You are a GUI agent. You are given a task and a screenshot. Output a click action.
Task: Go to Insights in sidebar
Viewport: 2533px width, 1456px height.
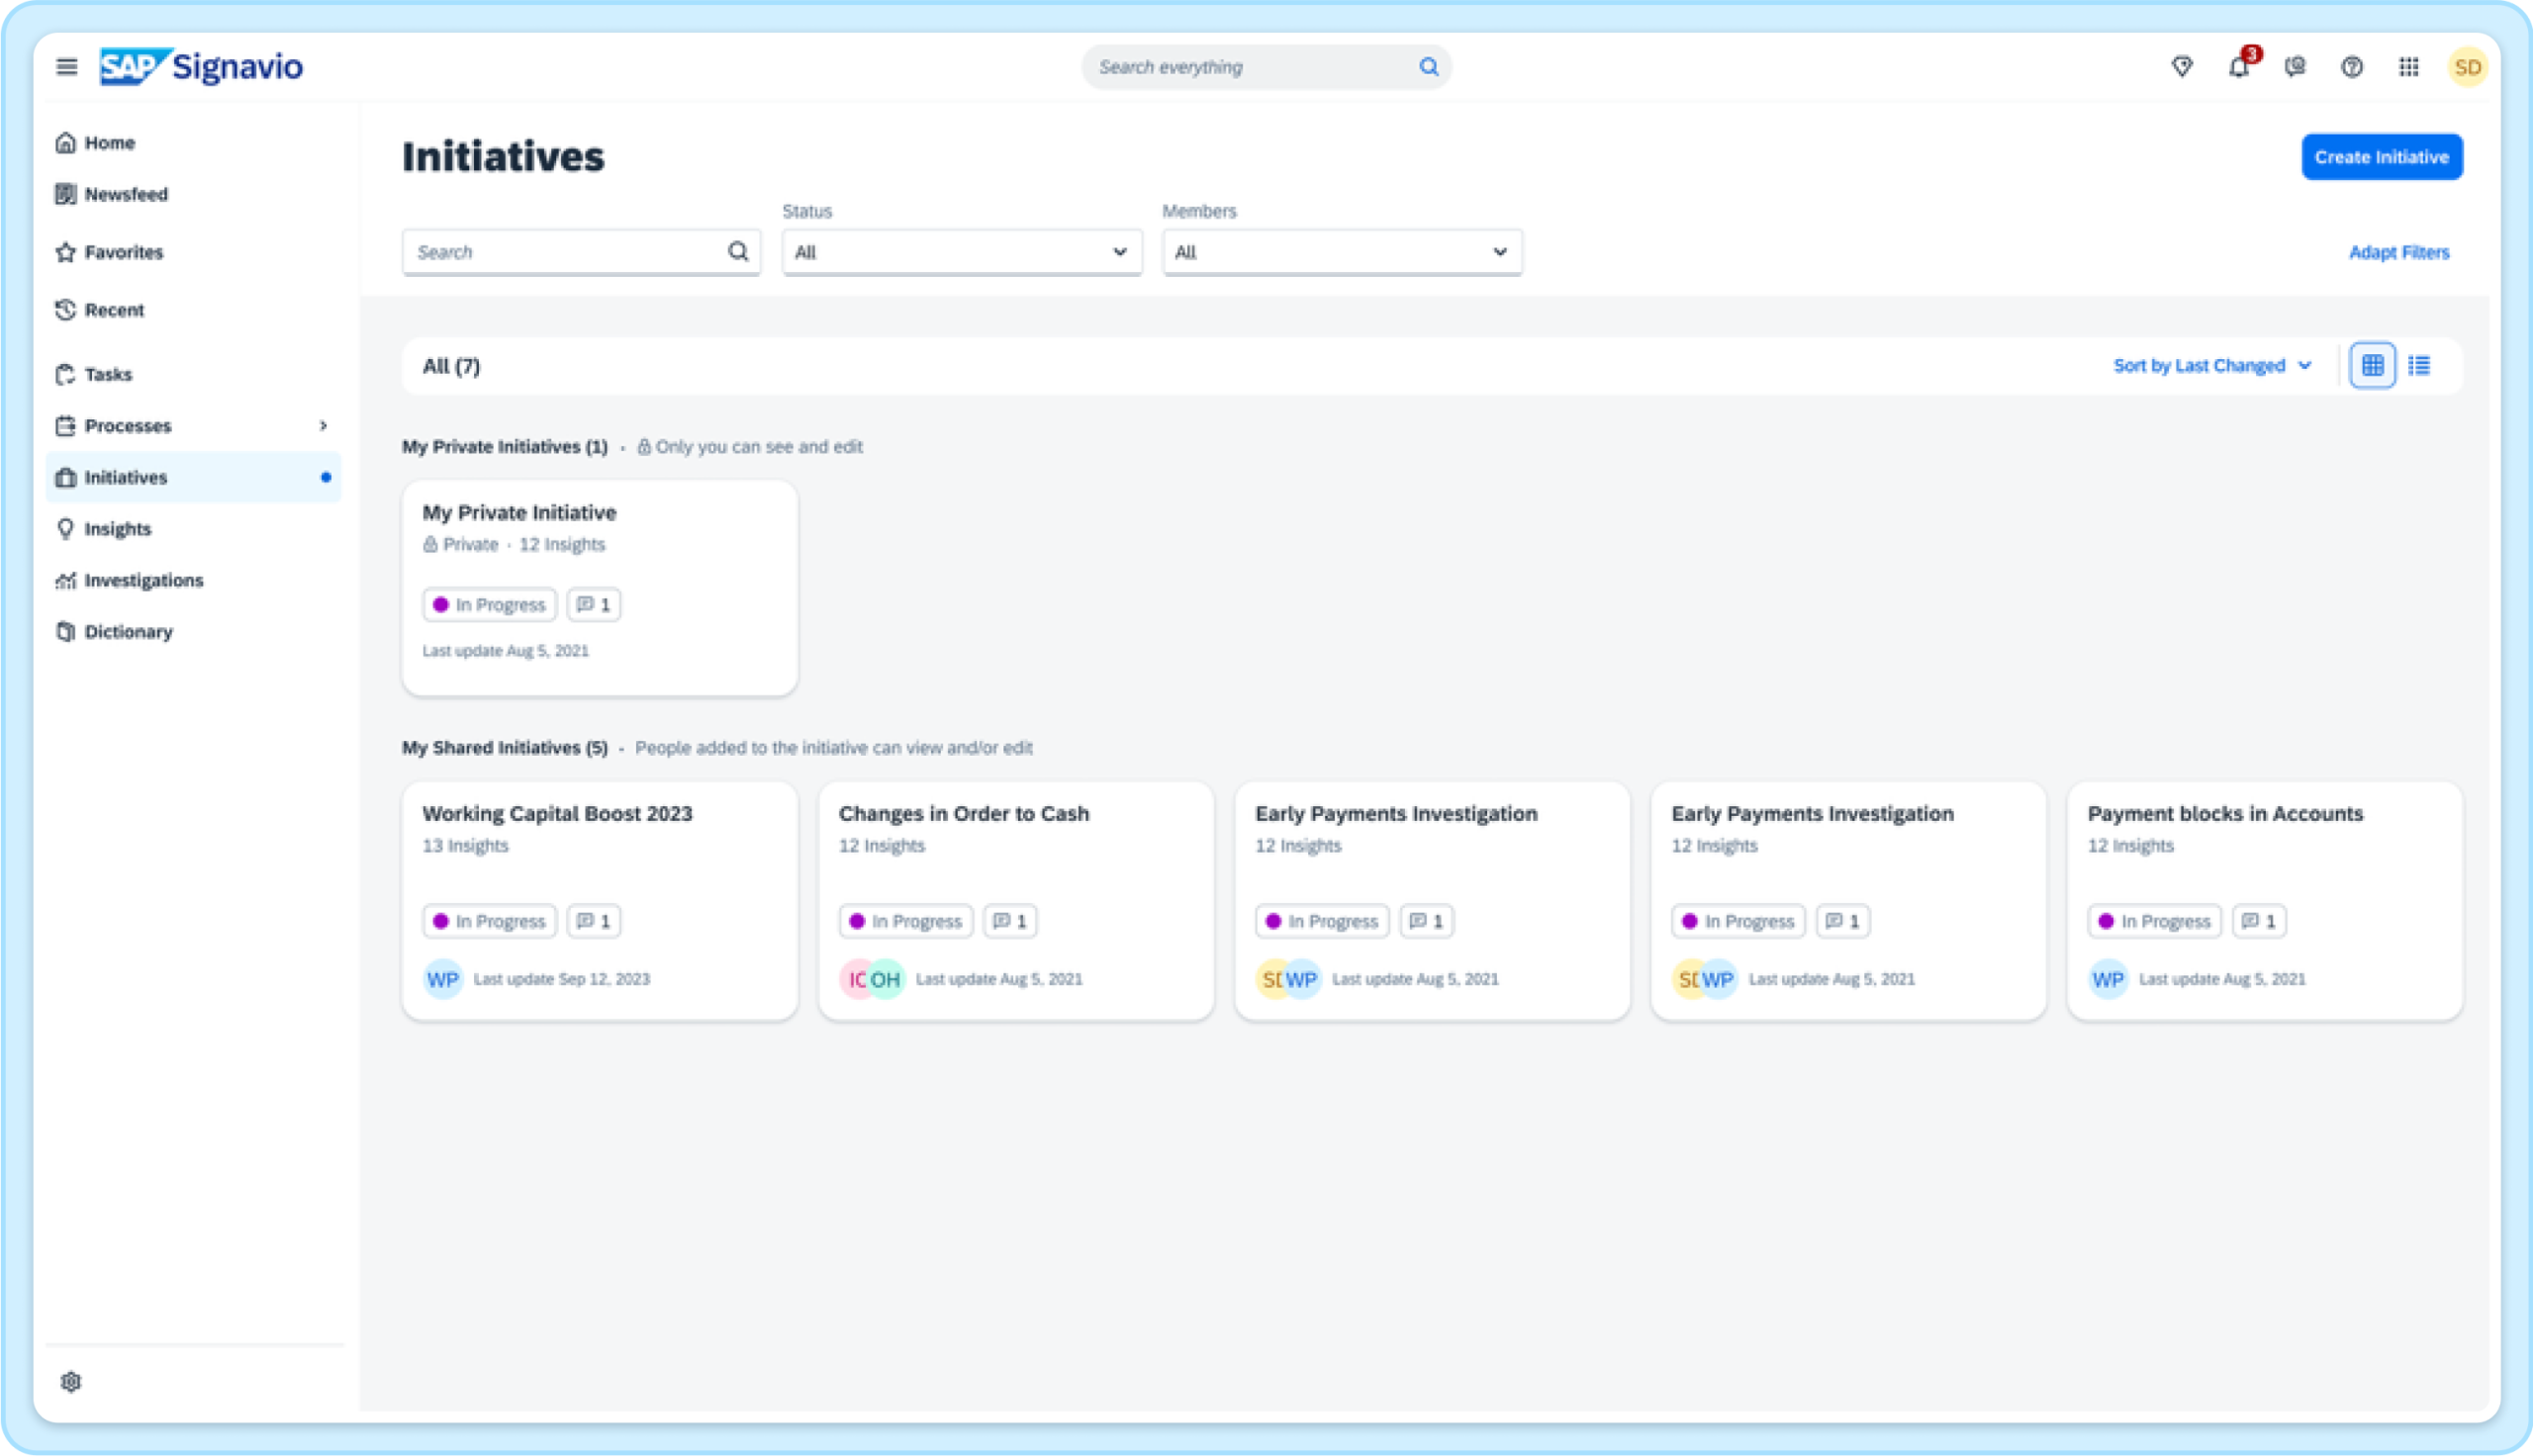[x=118, y=529]
